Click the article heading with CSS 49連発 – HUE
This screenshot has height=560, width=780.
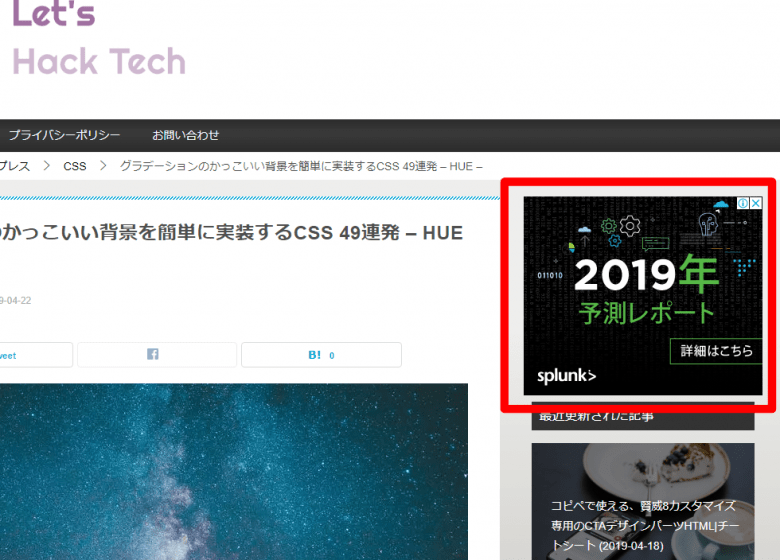click(231, 232)
